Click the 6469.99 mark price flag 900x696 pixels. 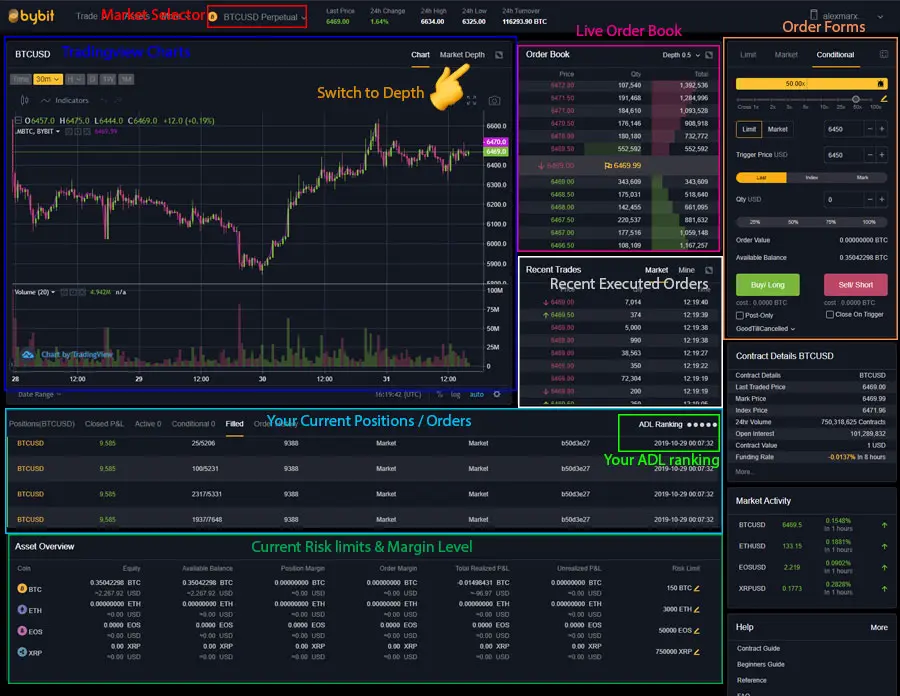point(623,165)
